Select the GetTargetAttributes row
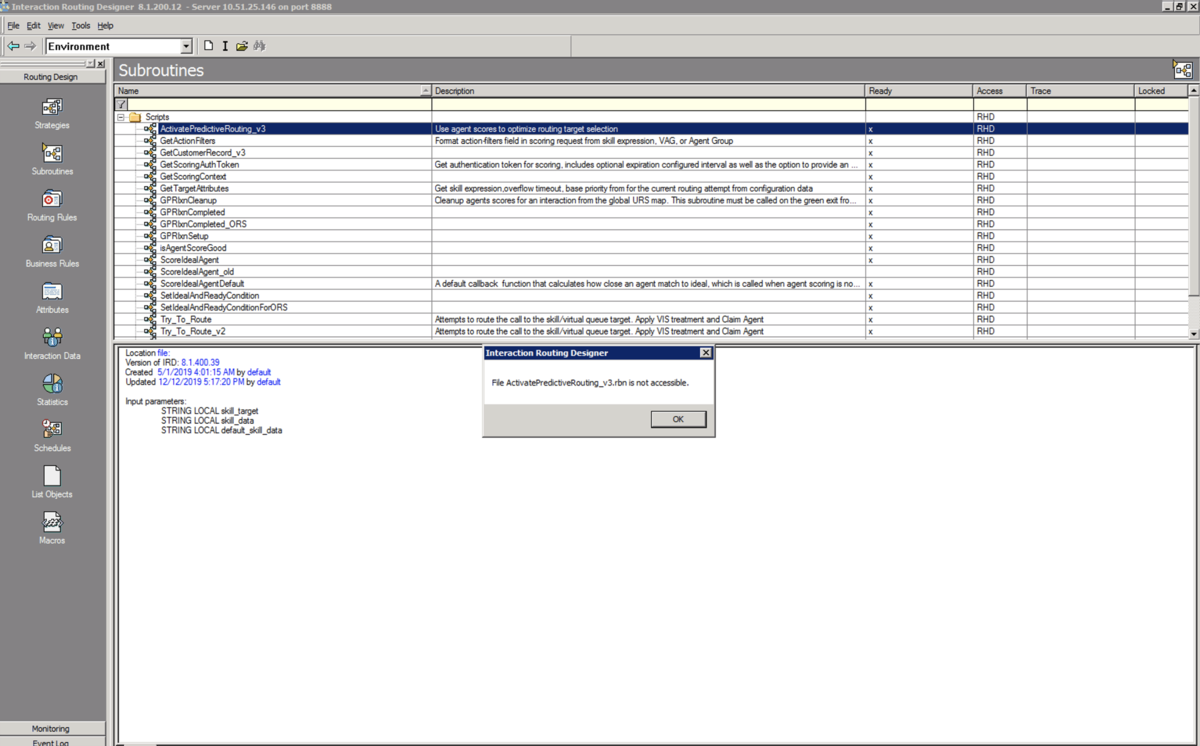1200x746 pixels. pos(651,188)
